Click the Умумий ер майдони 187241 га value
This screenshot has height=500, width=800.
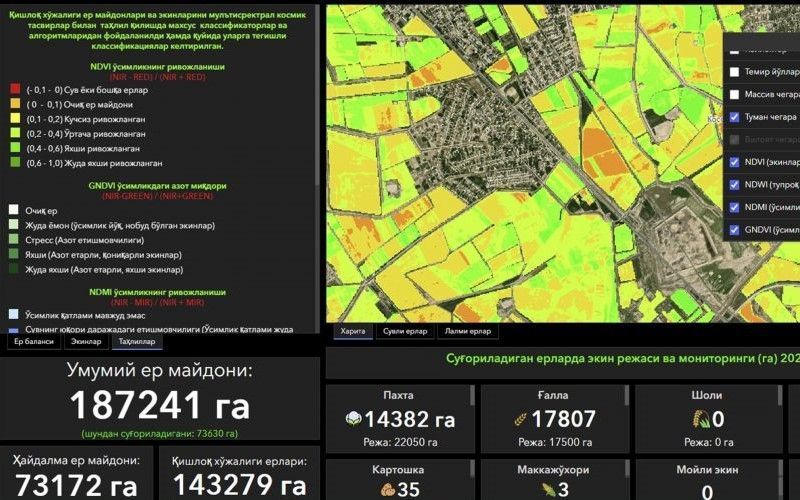pos(160,406)
